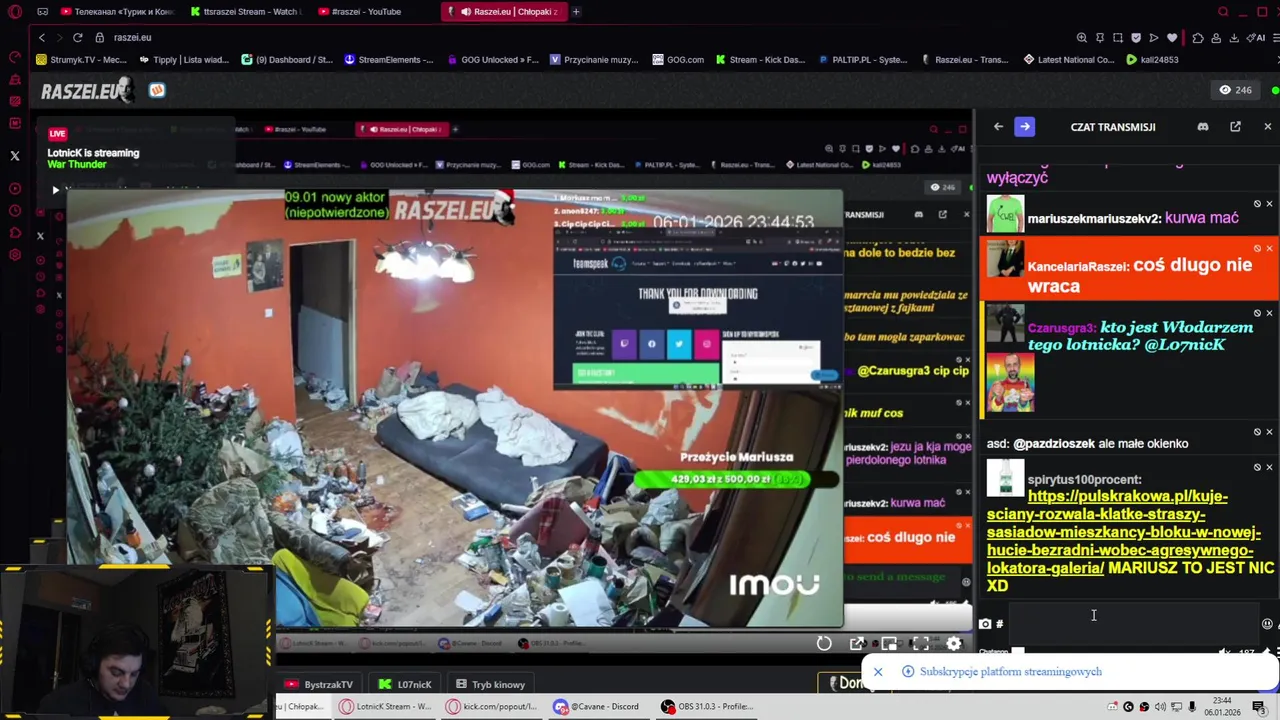The image size is (1280, 720).
Task: Open the Strumyk.TV bookmark
Action: pos(81,60)
